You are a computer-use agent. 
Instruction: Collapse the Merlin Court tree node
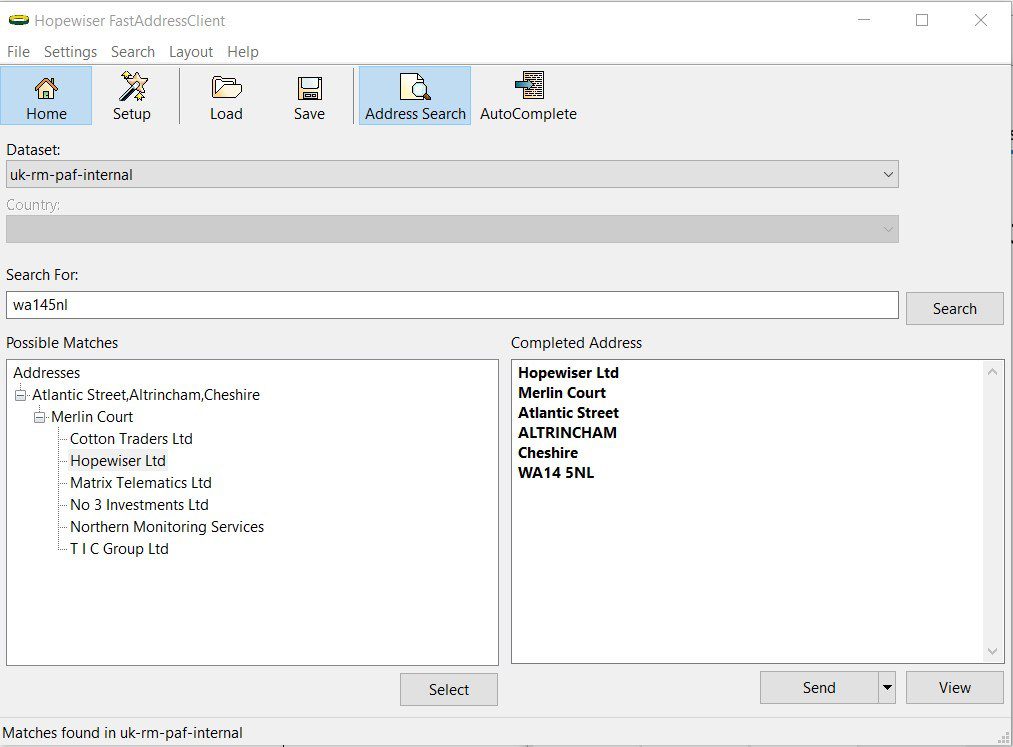tap(39, 417)
